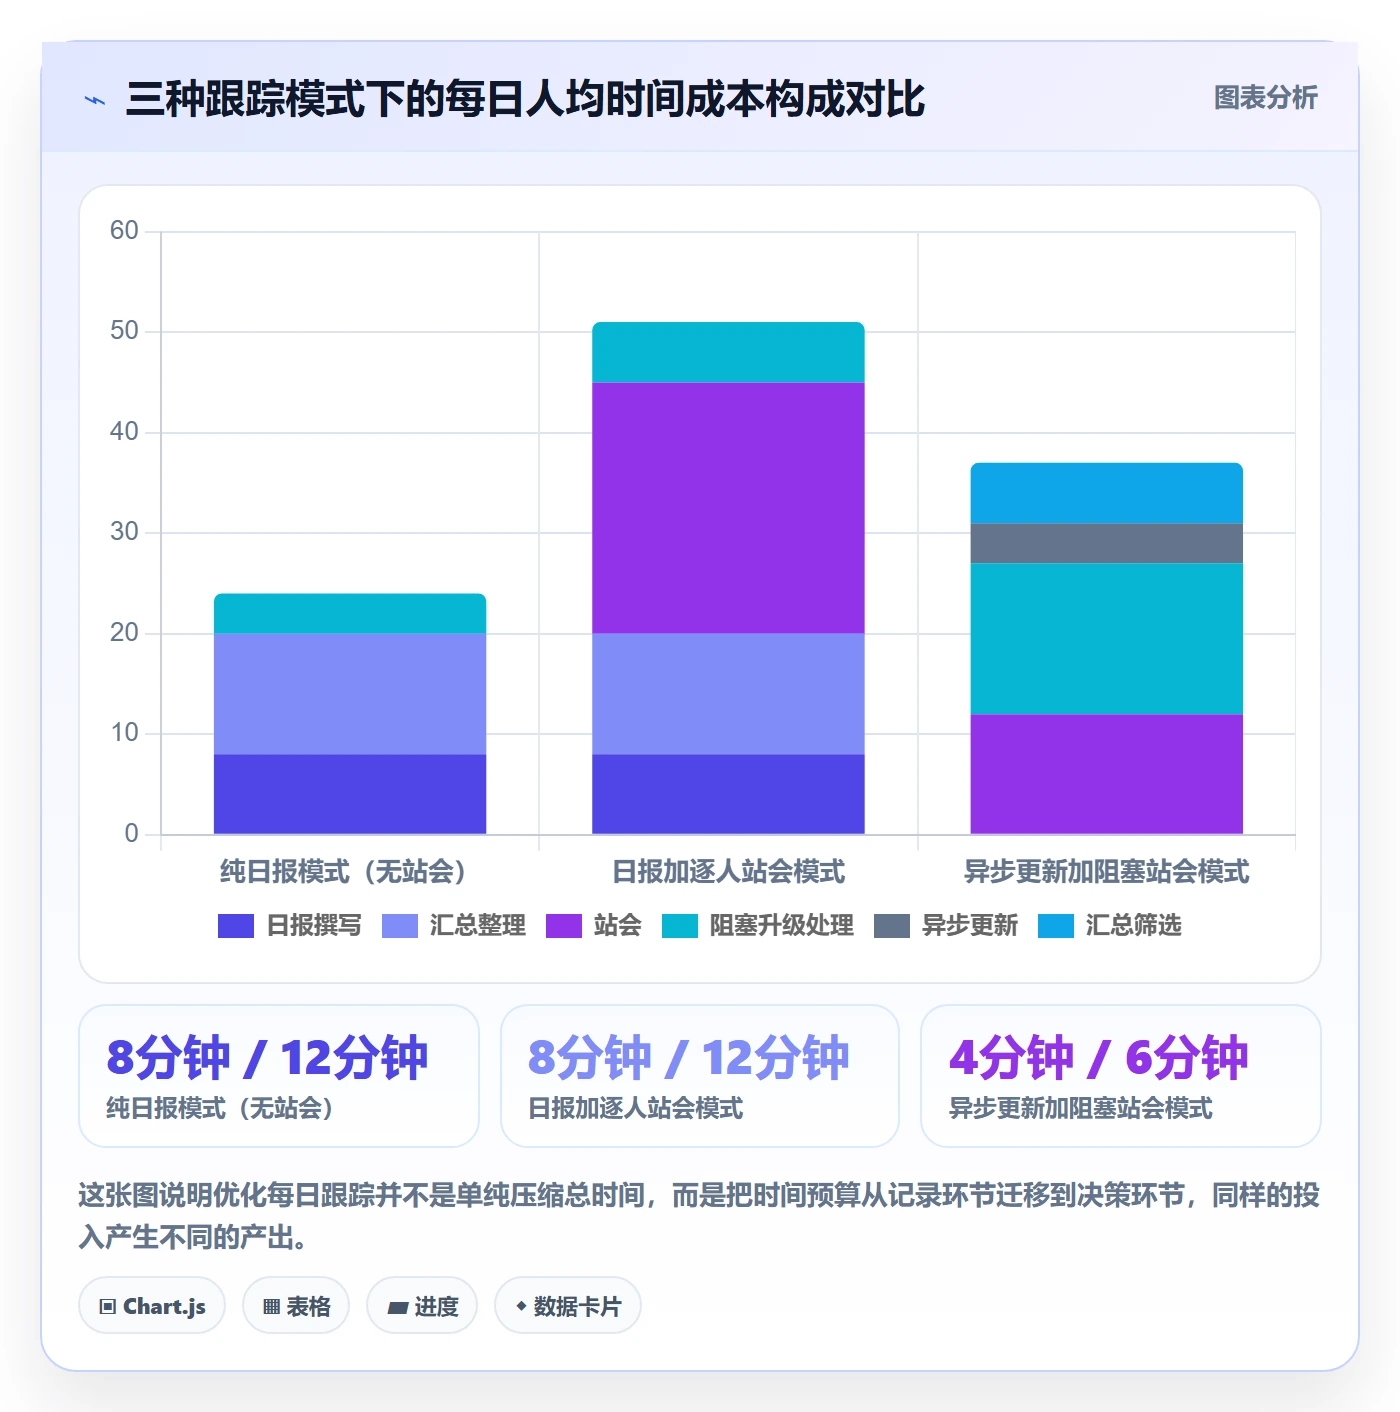Viewport: 1400px width, 1412px height.
Task: Click the 4分钟 / 6分钟 stat value
Action: pyautogui.click(x=1098, y=1058)
